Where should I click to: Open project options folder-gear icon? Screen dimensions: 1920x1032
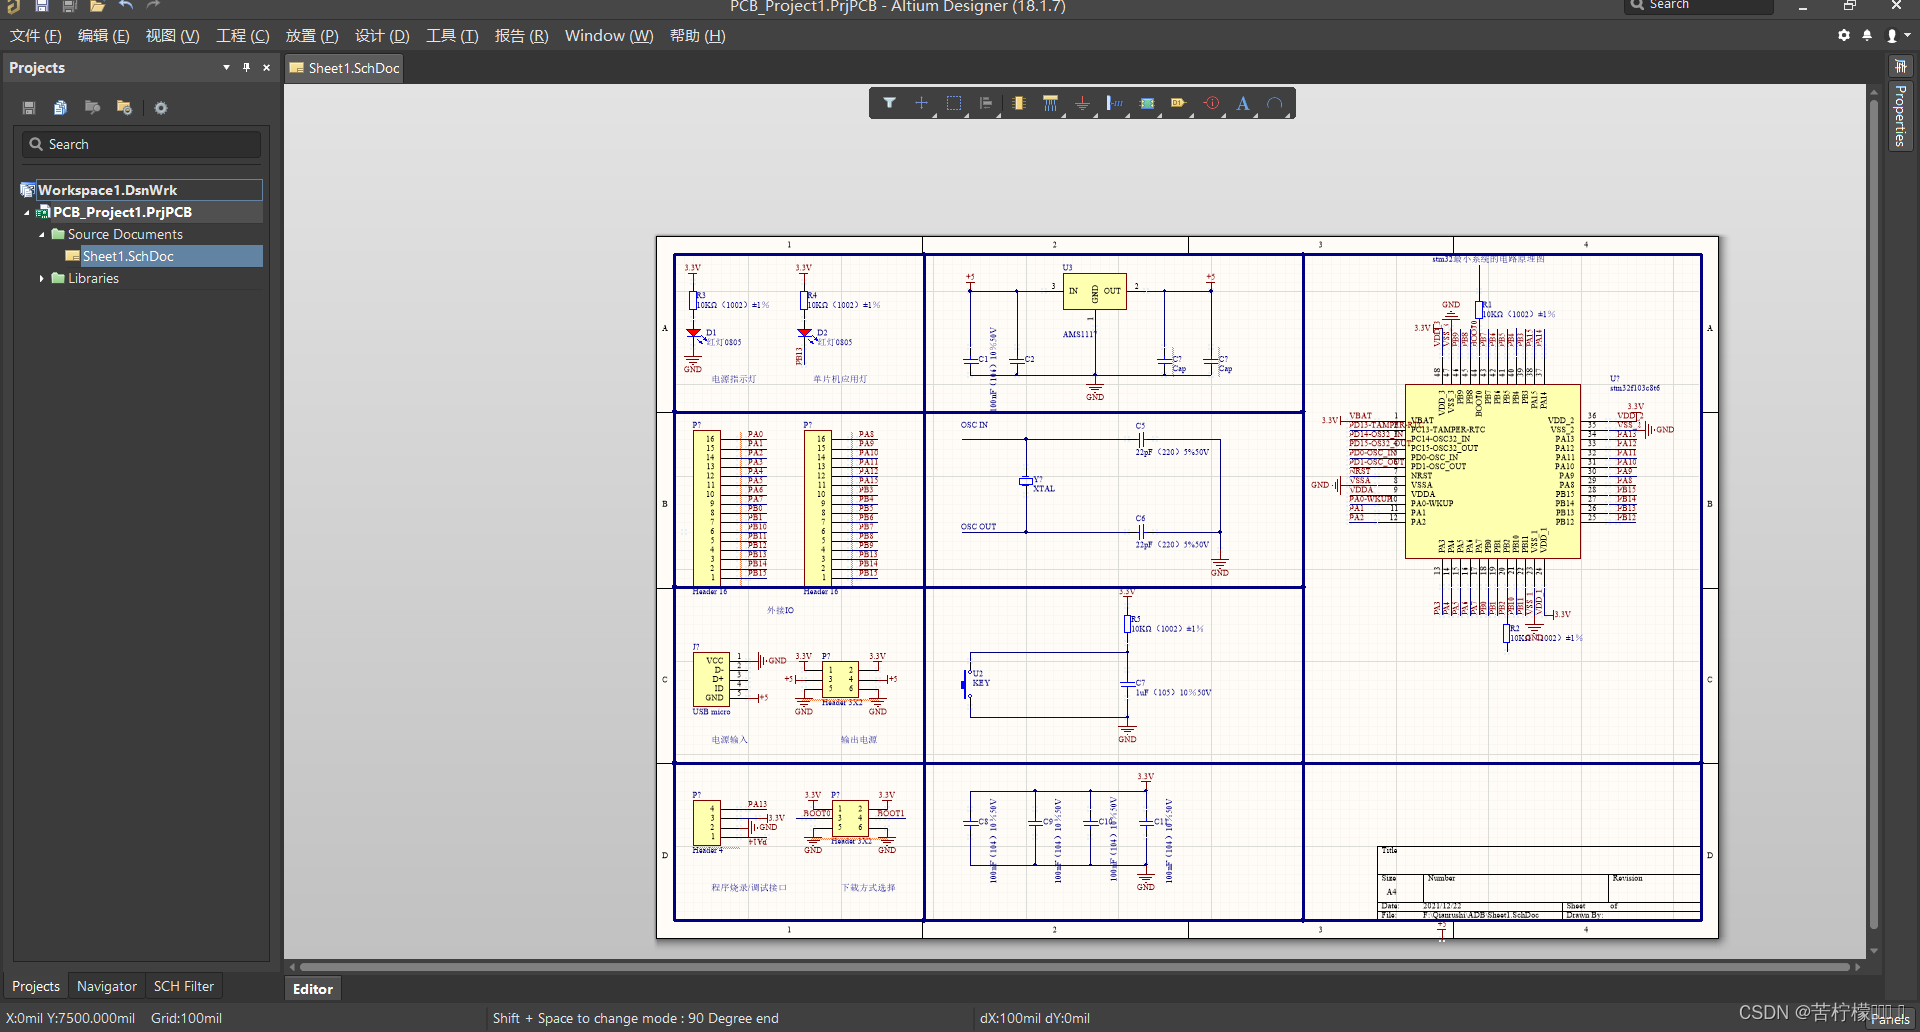124,108
